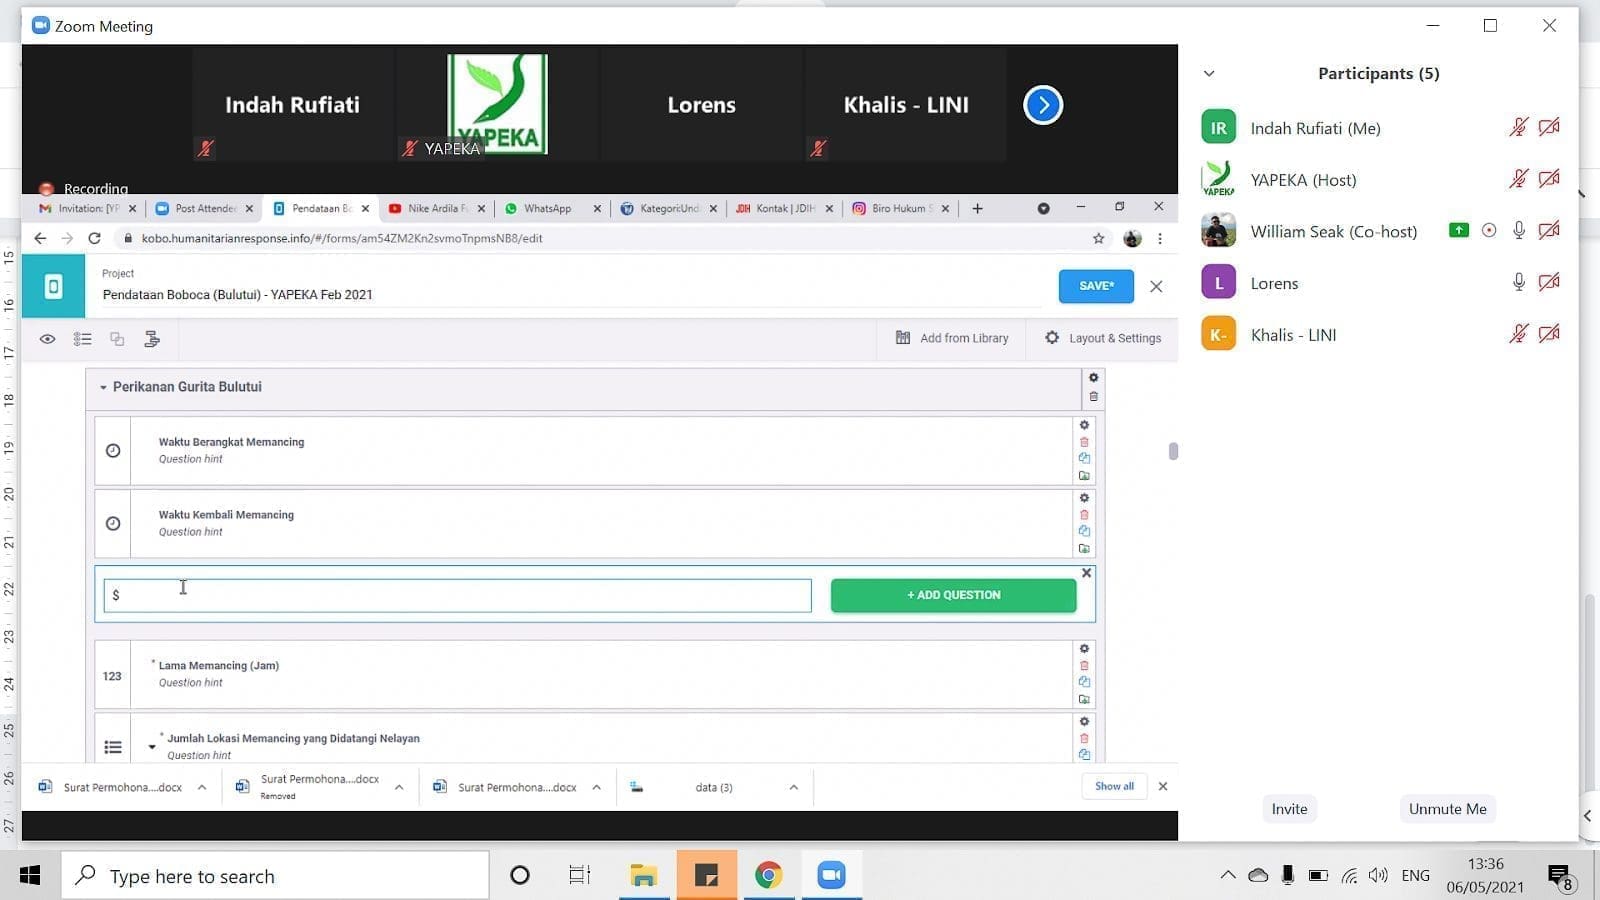
Task: Open Perikanan Gurita Bulutui group settings gear
Action: pos(1093,378)
